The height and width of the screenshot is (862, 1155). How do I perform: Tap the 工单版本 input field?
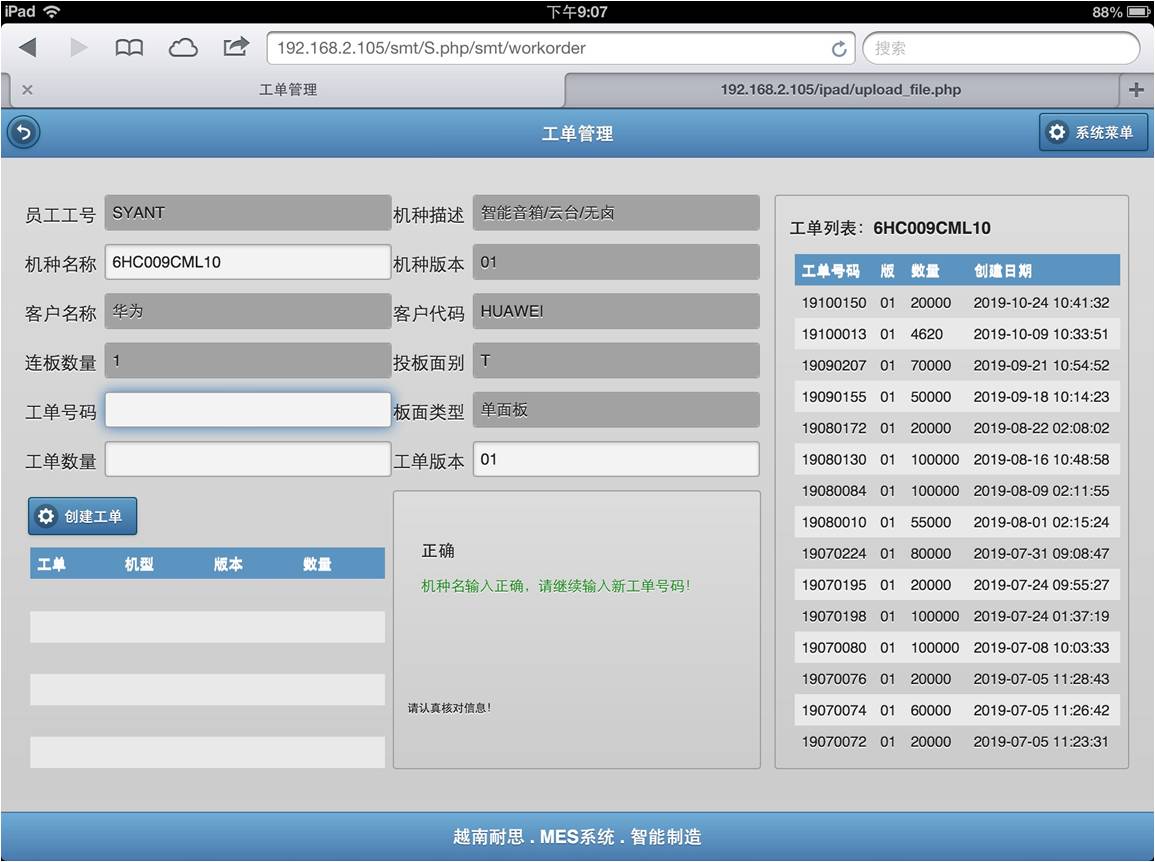(x=615, y=460)
